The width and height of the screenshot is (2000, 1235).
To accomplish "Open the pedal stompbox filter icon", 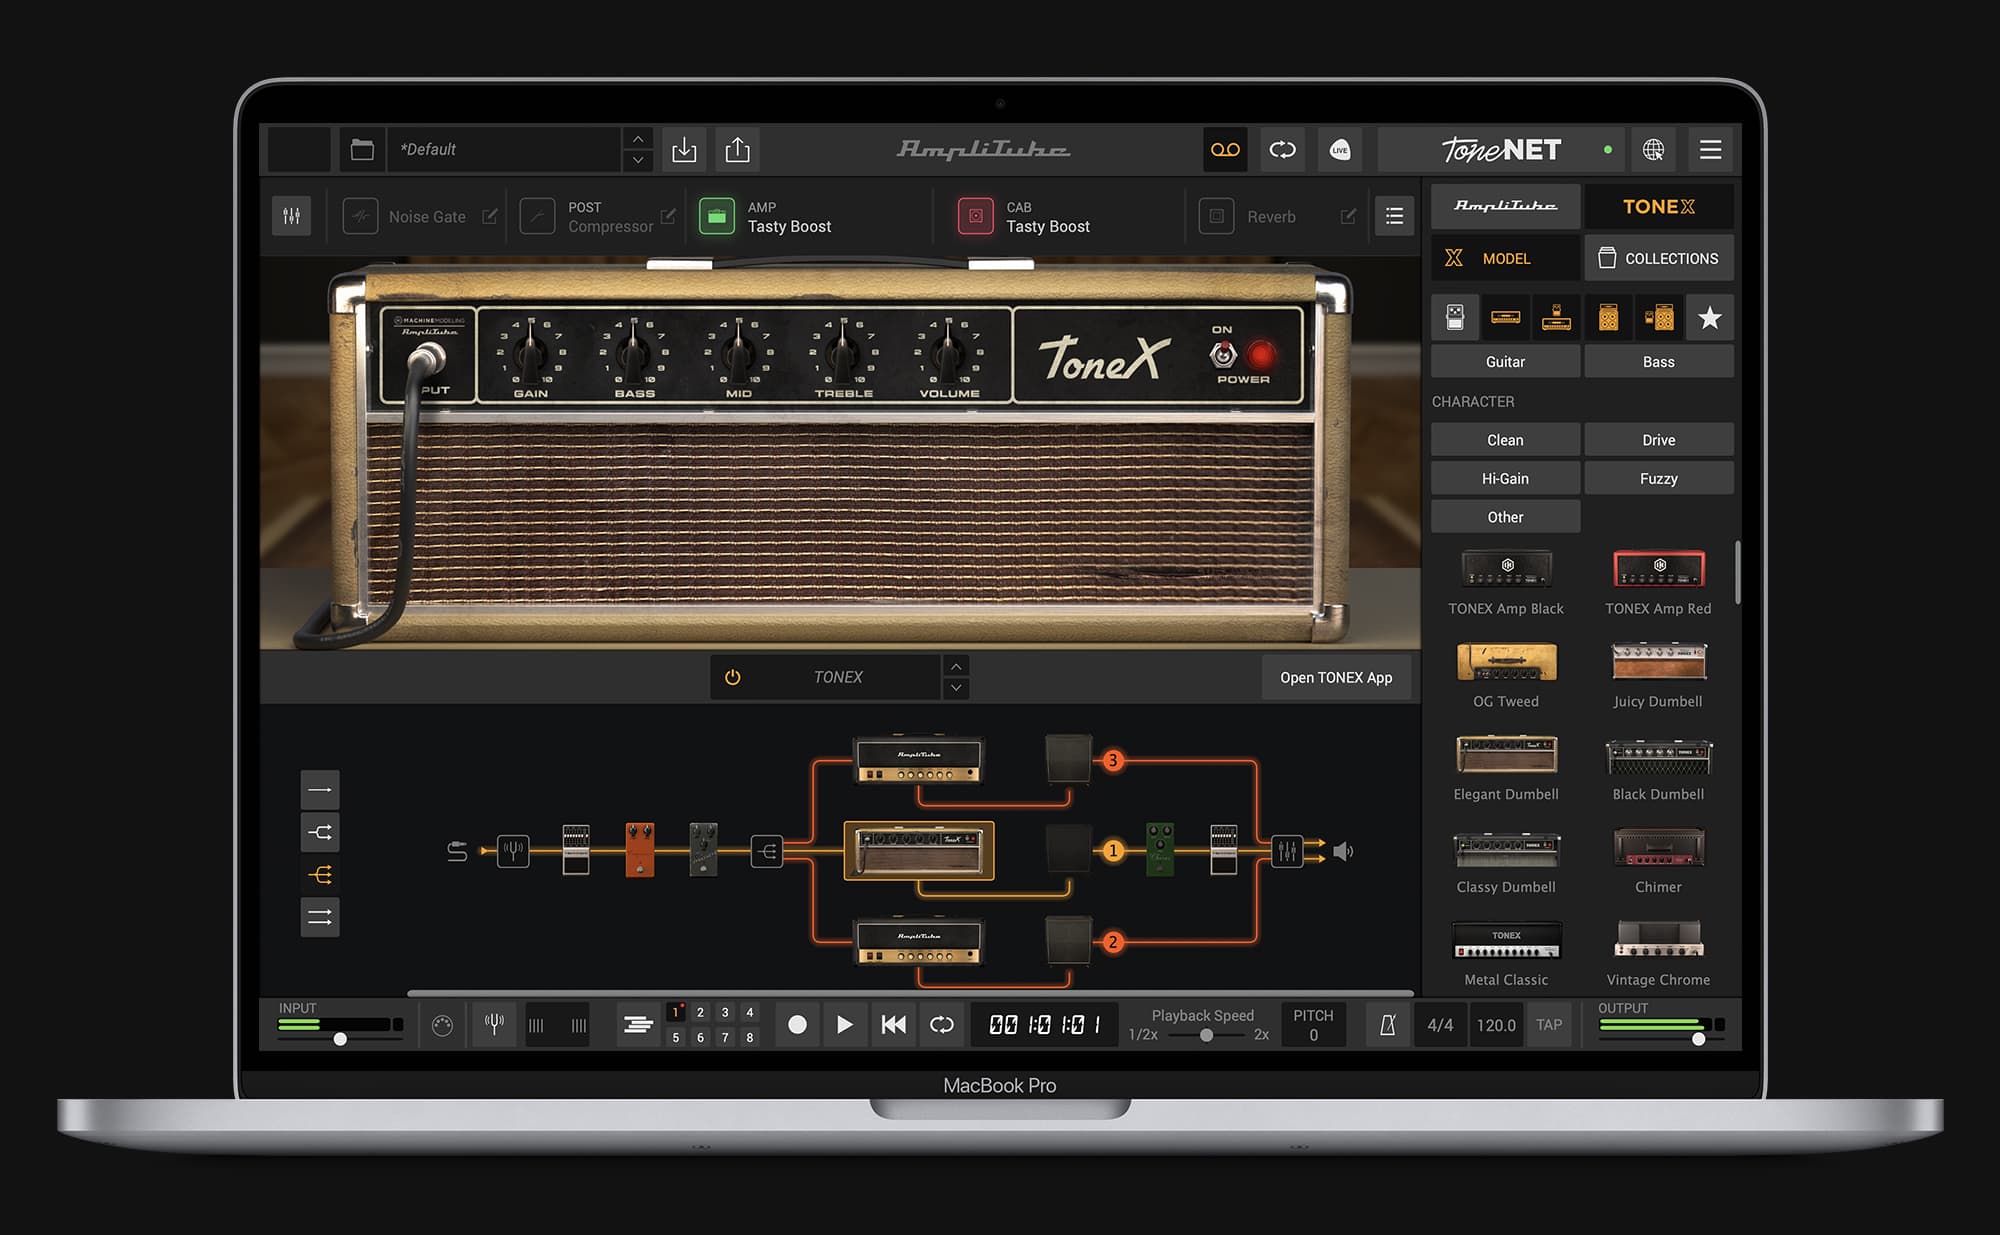I will (x=1455, y=318).
